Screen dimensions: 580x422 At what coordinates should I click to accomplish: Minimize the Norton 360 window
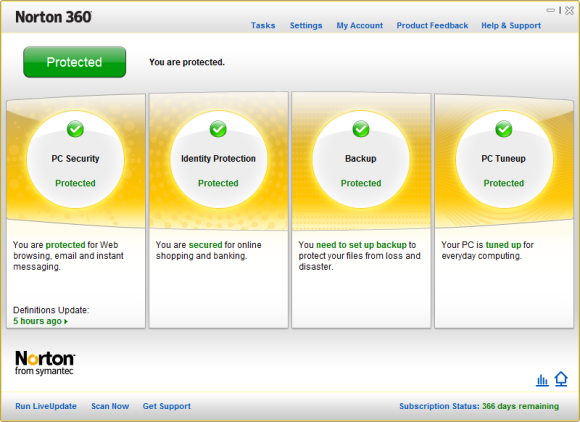[550, 10]
